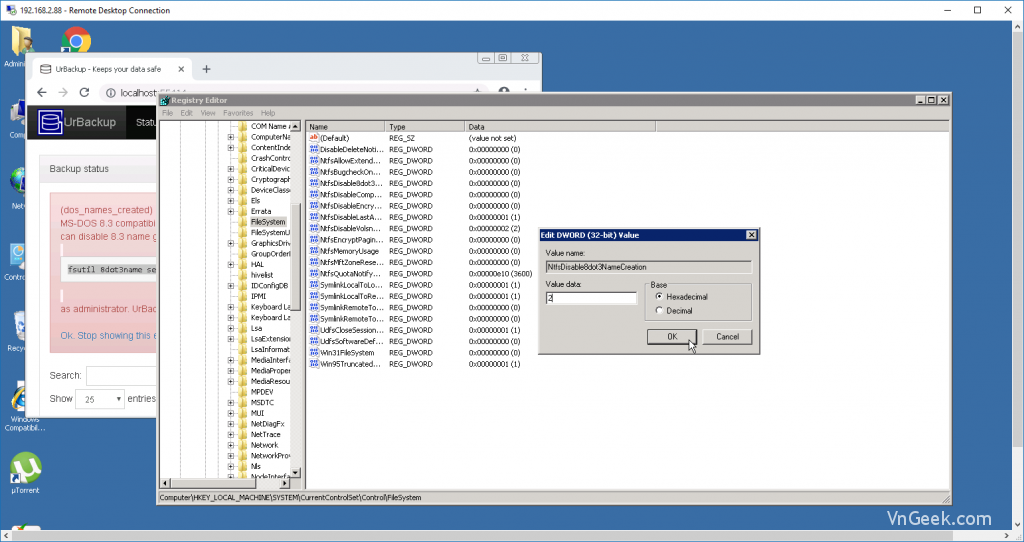Click the NtfsEncryptPagin... value icon
This screenshot has width=1024, height=542.
click(x=313, y=240)
